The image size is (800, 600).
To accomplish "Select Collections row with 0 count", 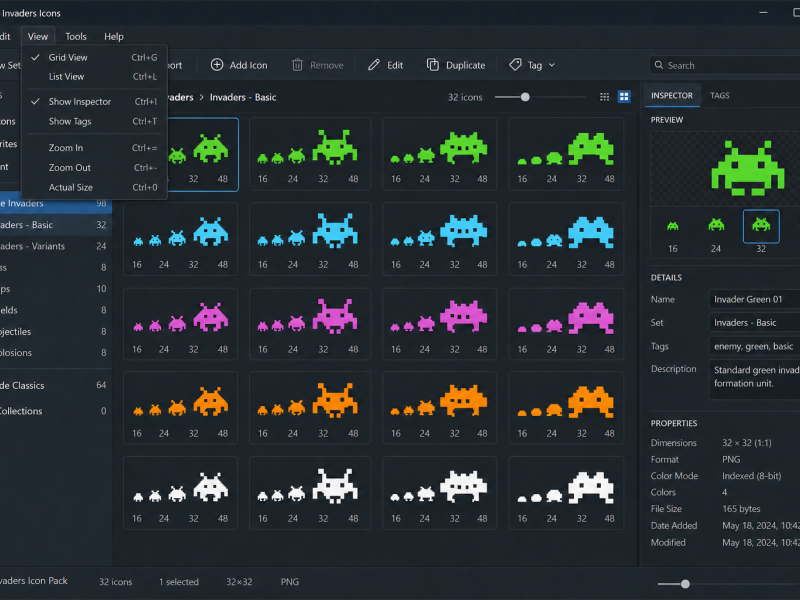I will pos(56,411).
